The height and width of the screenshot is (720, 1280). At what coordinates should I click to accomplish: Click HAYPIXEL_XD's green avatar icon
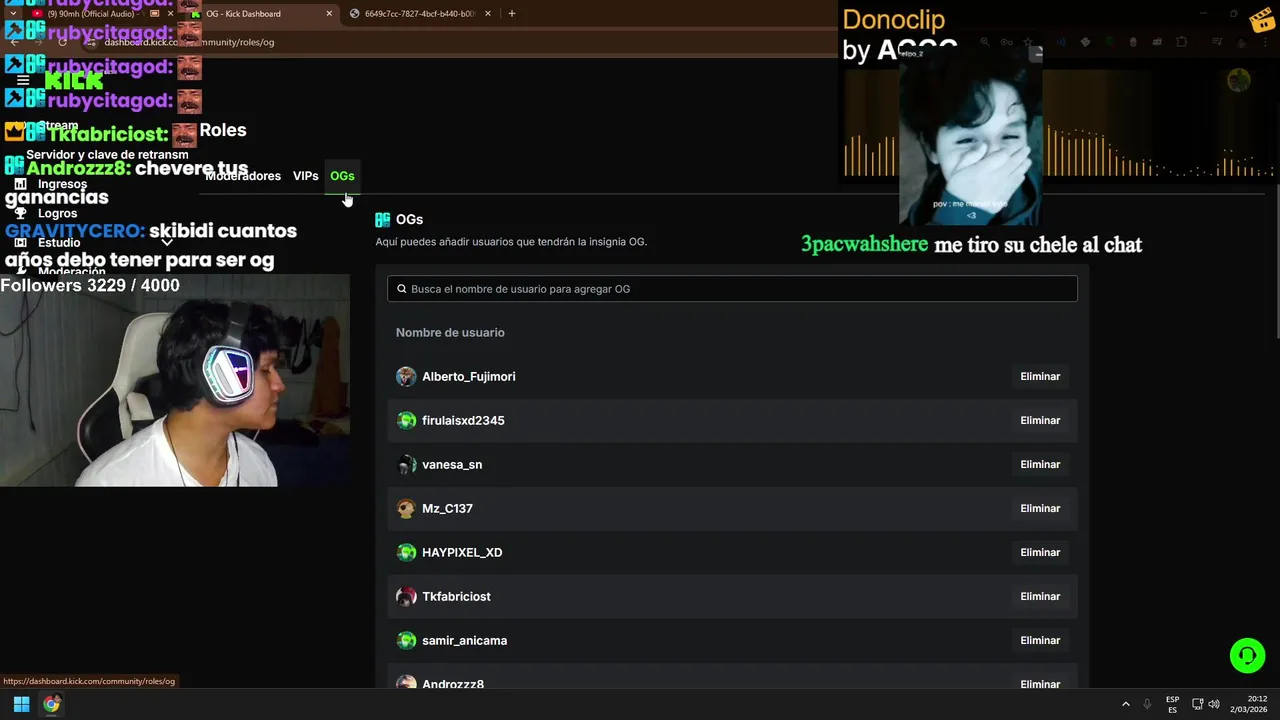[406, 552]
